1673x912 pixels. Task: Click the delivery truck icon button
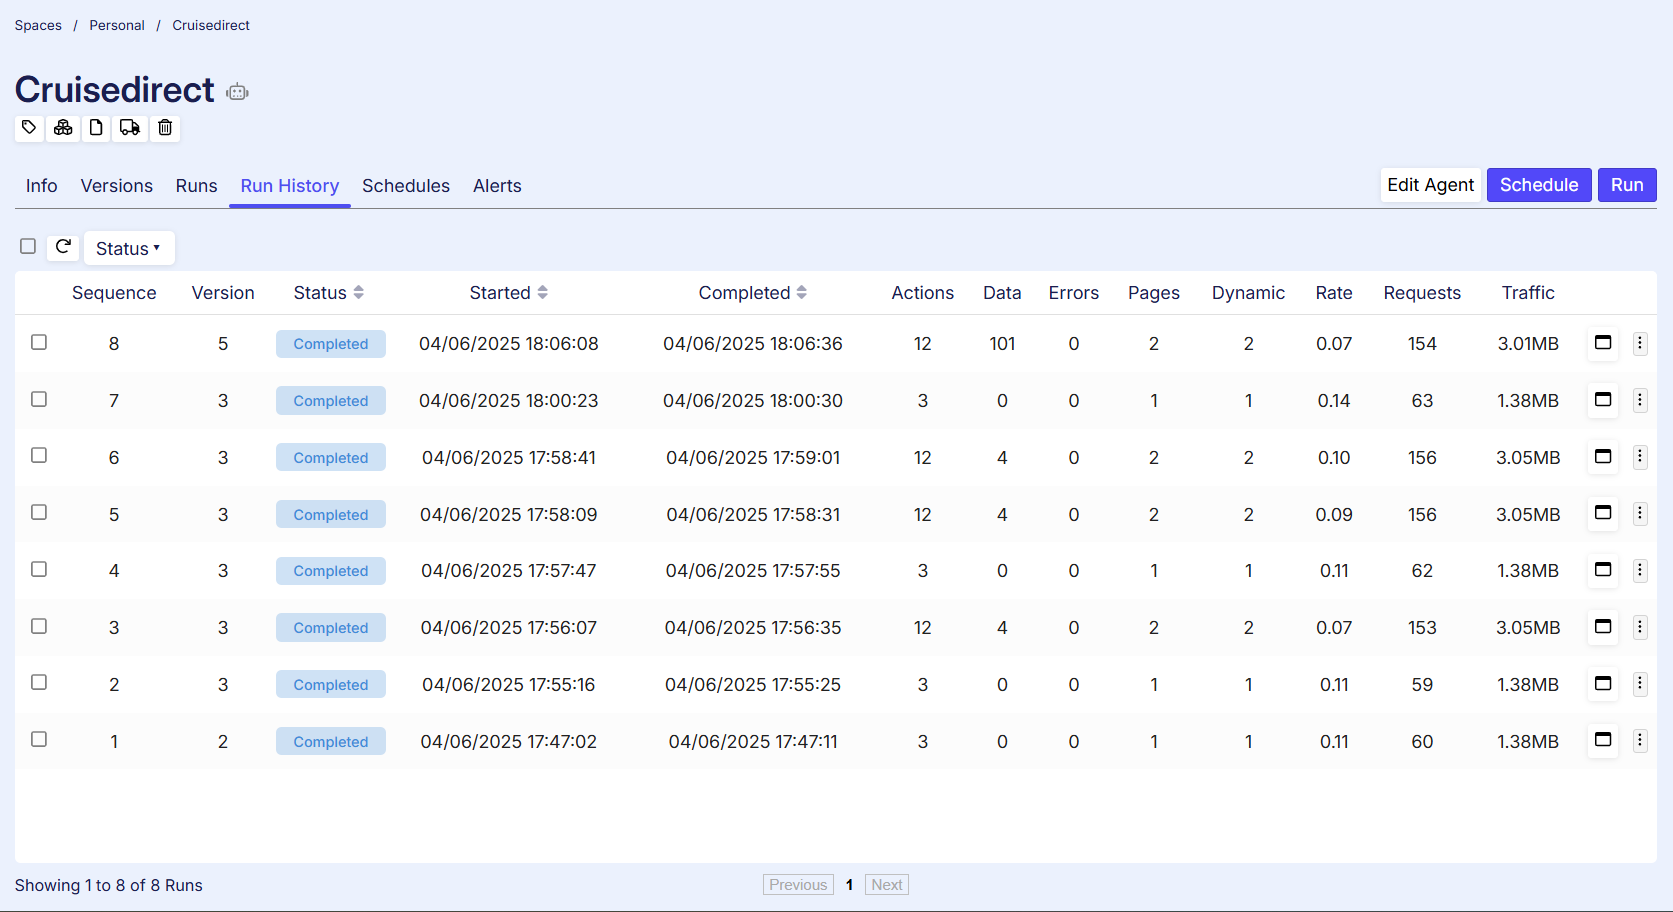pos(130,127)
